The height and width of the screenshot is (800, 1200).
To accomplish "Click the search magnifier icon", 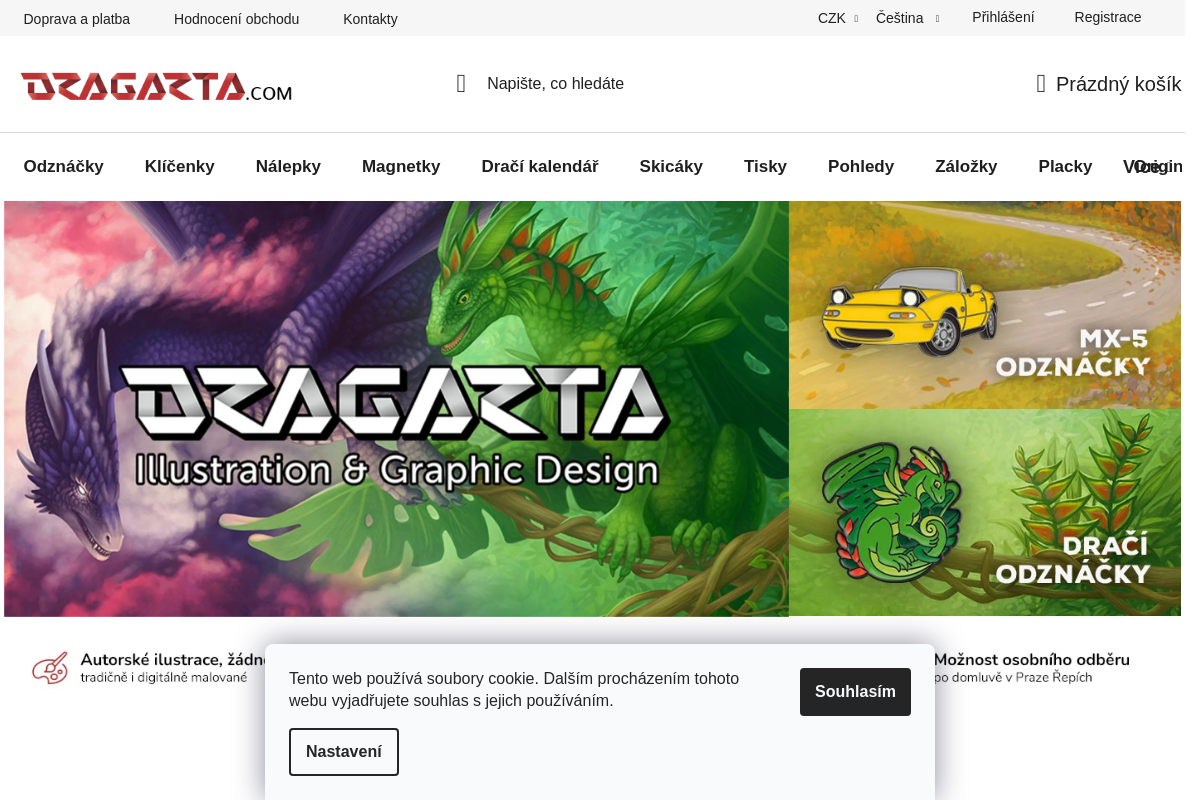I will click(461, 84).
